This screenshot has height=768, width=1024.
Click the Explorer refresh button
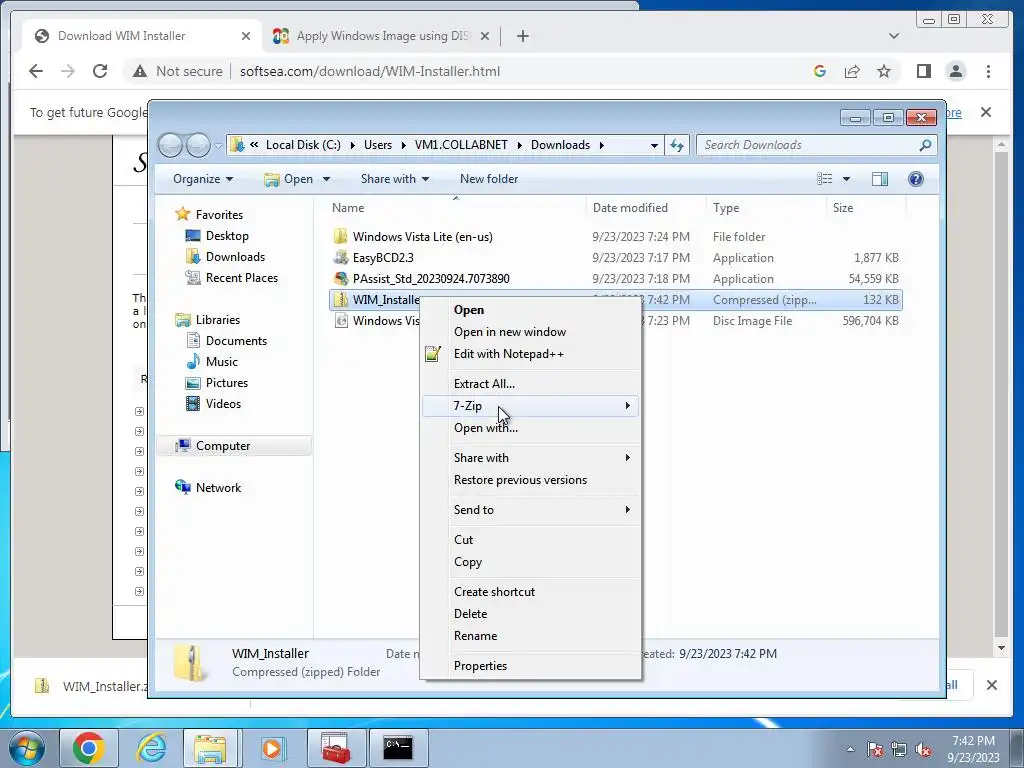coord(677,145)
